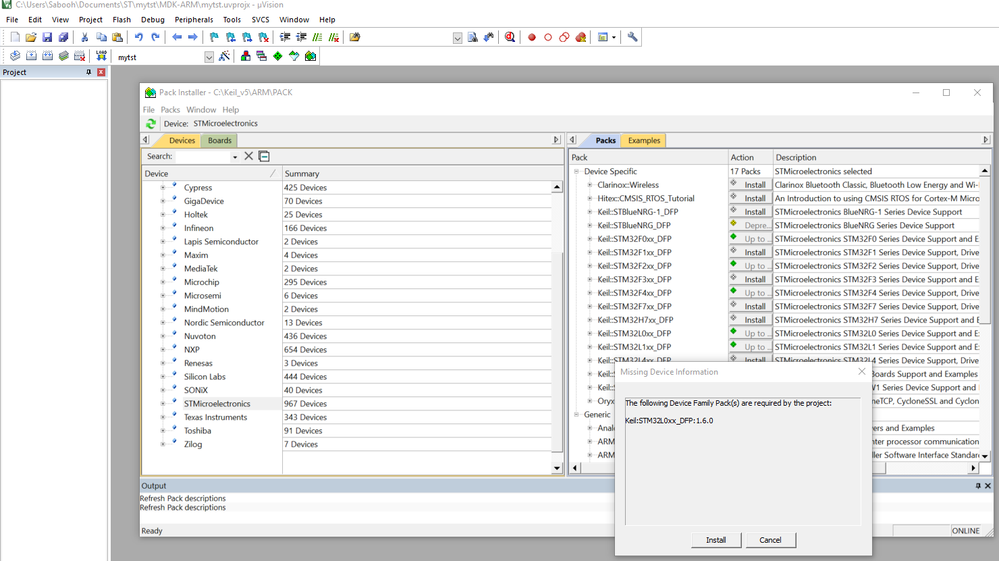Image resolution: width=999 pixels, height=561 pixels.
Task: Expand the Clarinox::Wireless pack entry
Action: pyautogui.click(x=590, y=185)
